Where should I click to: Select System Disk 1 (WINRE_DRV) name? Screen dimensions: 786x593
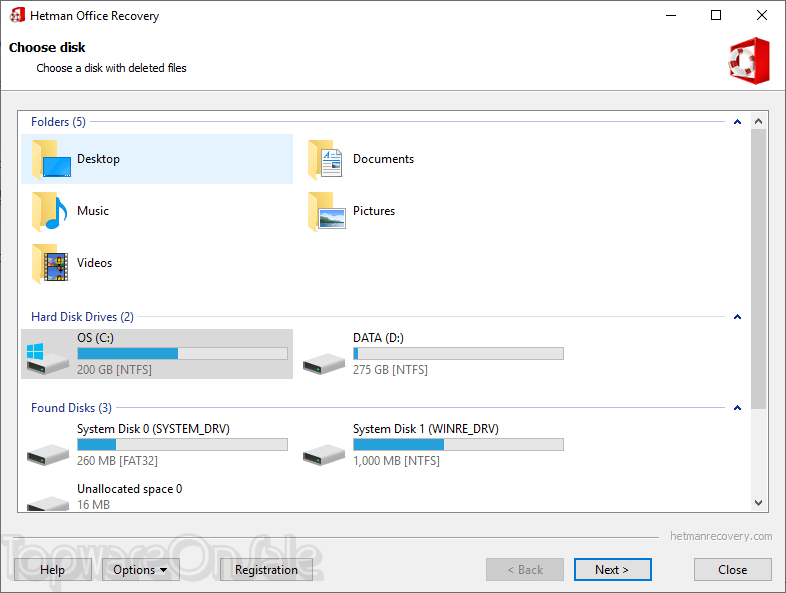coord(426,429)
